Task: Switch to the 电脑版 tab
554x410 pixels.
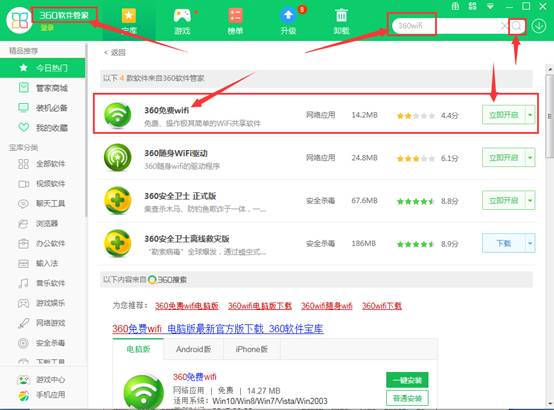Action: [x=138, y=349]
